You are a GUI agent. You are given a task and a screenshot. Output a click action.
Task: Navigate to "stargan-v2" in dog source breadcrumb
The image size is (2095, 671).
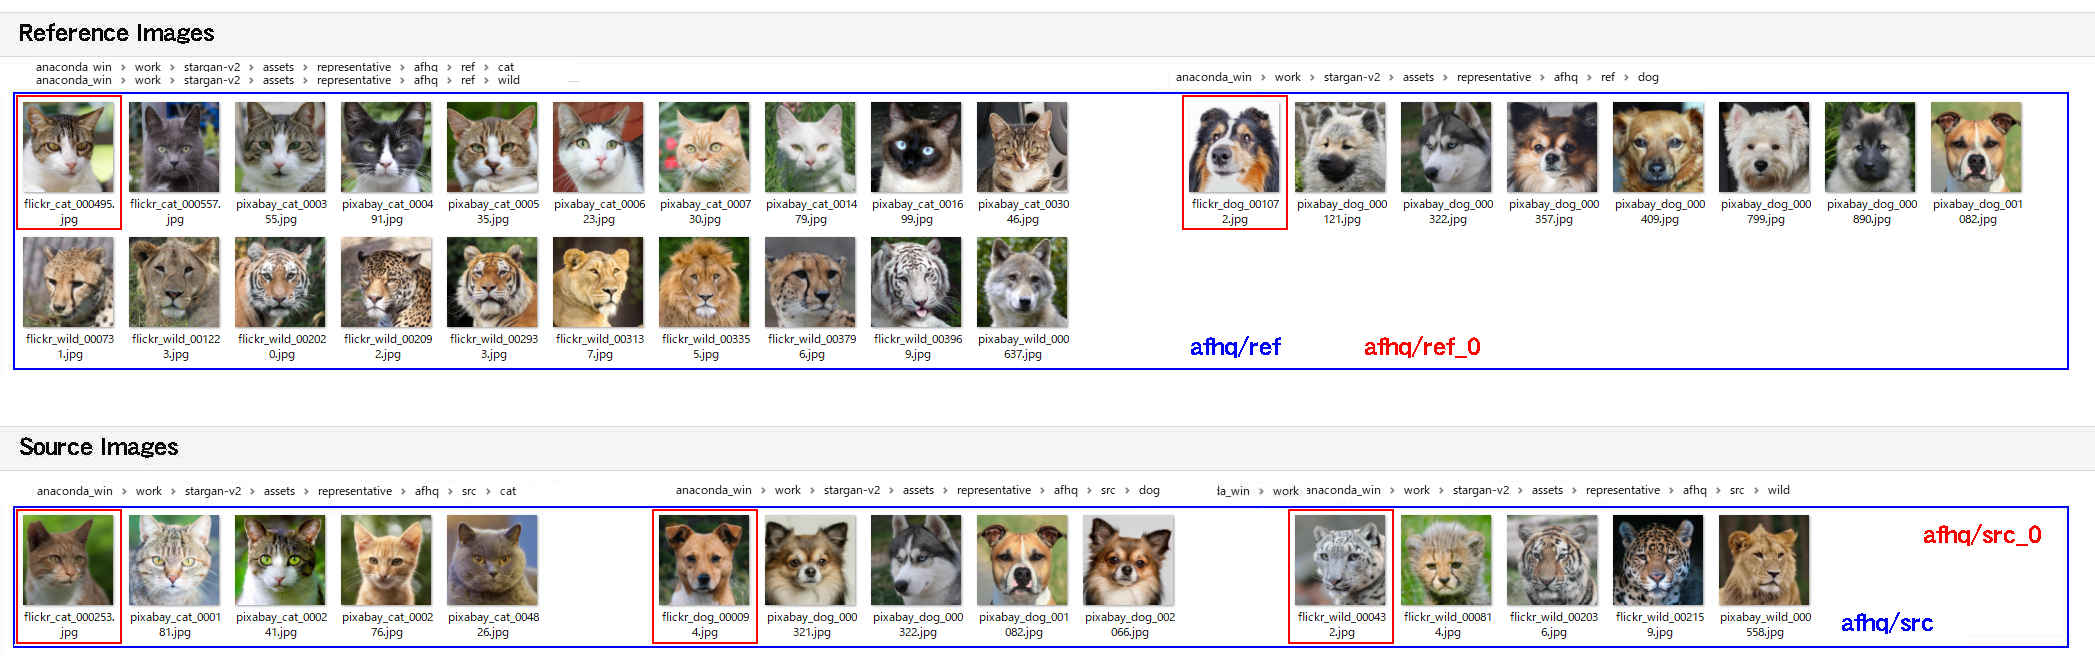[851, 490]
